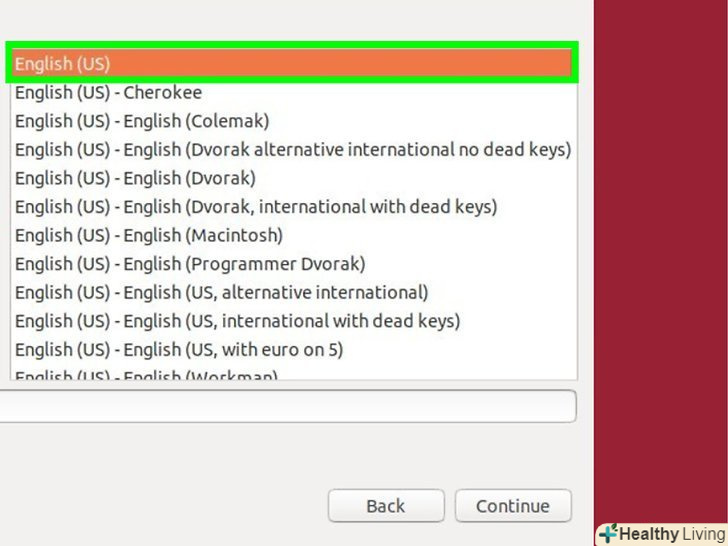Select the plain English (US) layout
Screen dimensions: 728x546
point(292,63)
